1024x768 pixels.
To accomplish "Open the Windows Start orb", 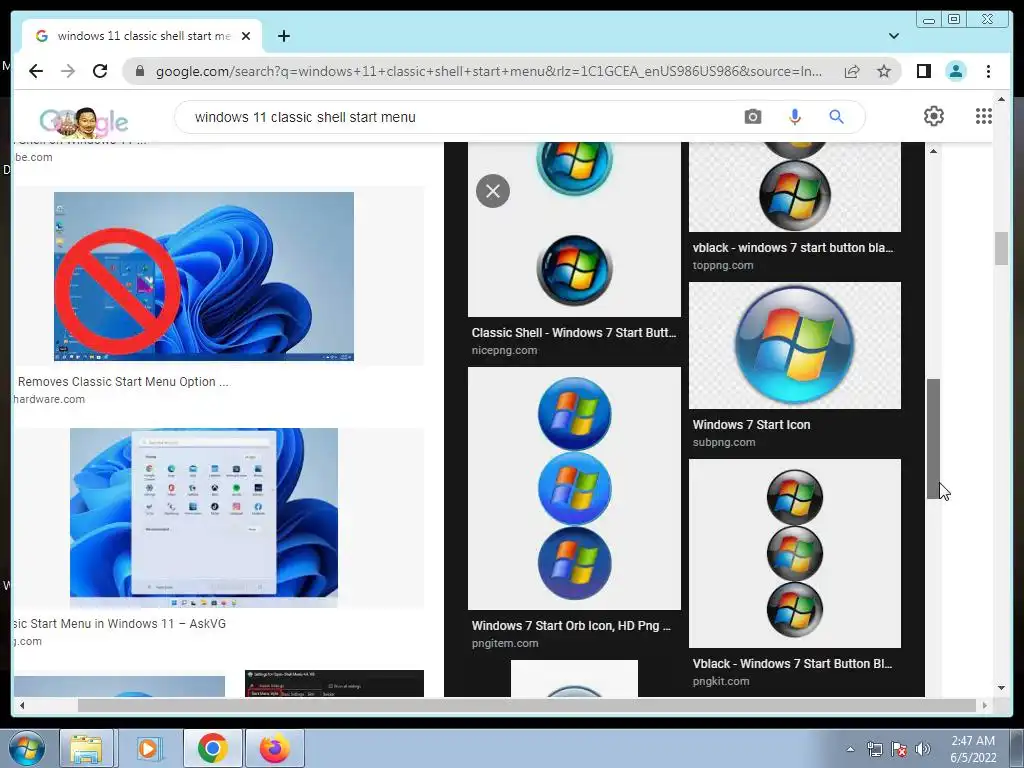I will click(x=27, y=748).
